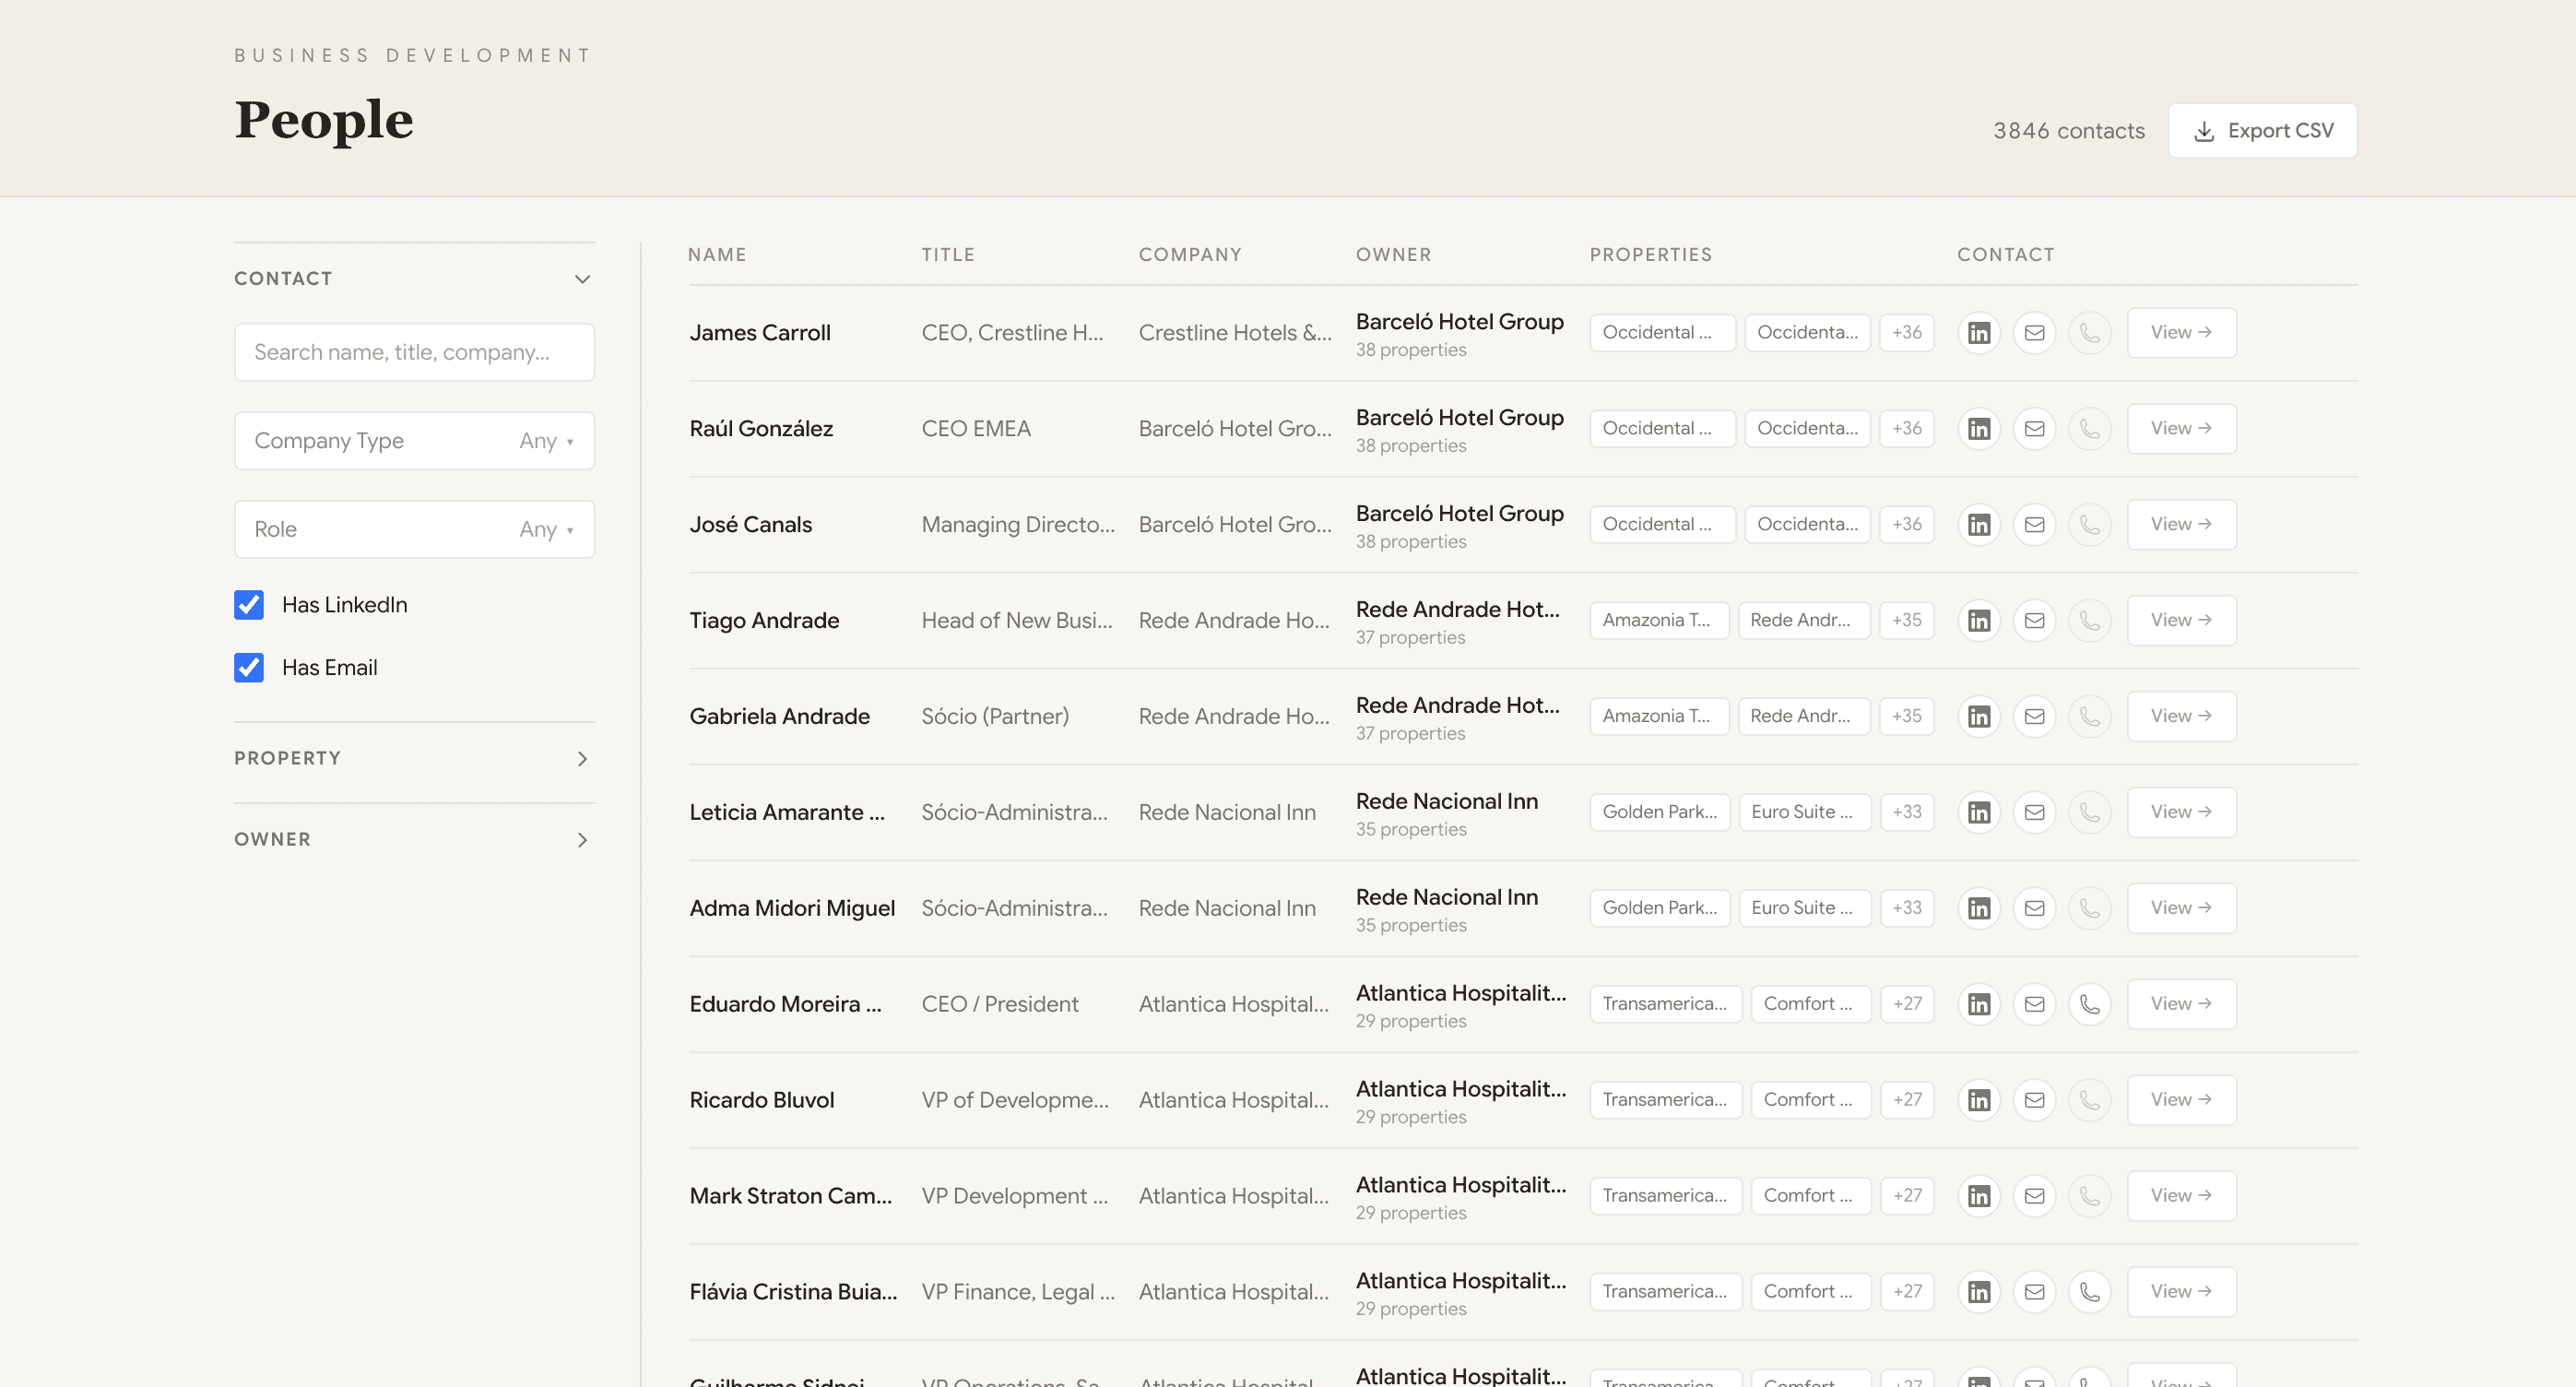Open LinkedIn icon for Ricardo Bluvol
Viewport: 2576px width, 1387px height.
click(x=1978, y=1100)
